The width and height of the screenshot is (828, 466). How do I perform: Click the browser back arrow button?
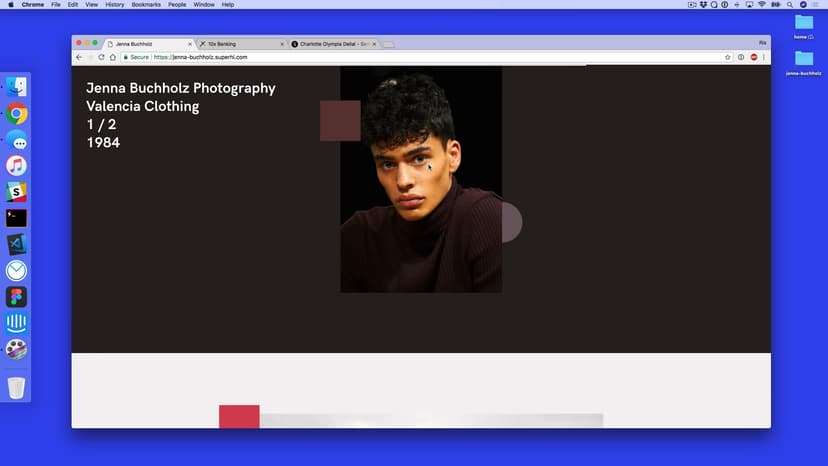(x=79, y=57)
